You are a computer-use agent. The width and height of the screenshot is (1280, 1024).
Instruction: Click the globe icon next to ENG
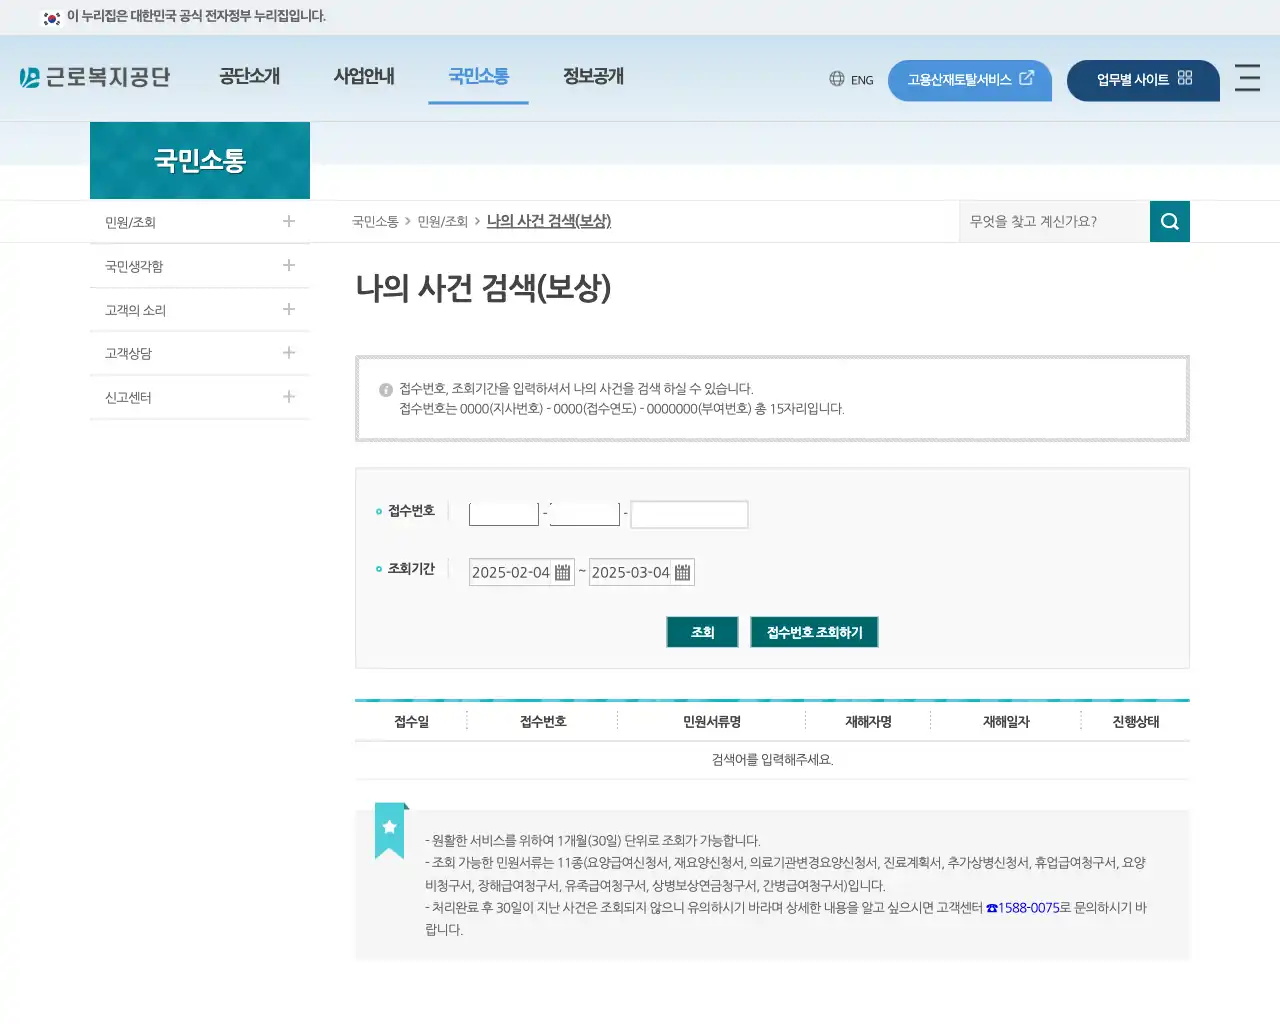[836, 79]
